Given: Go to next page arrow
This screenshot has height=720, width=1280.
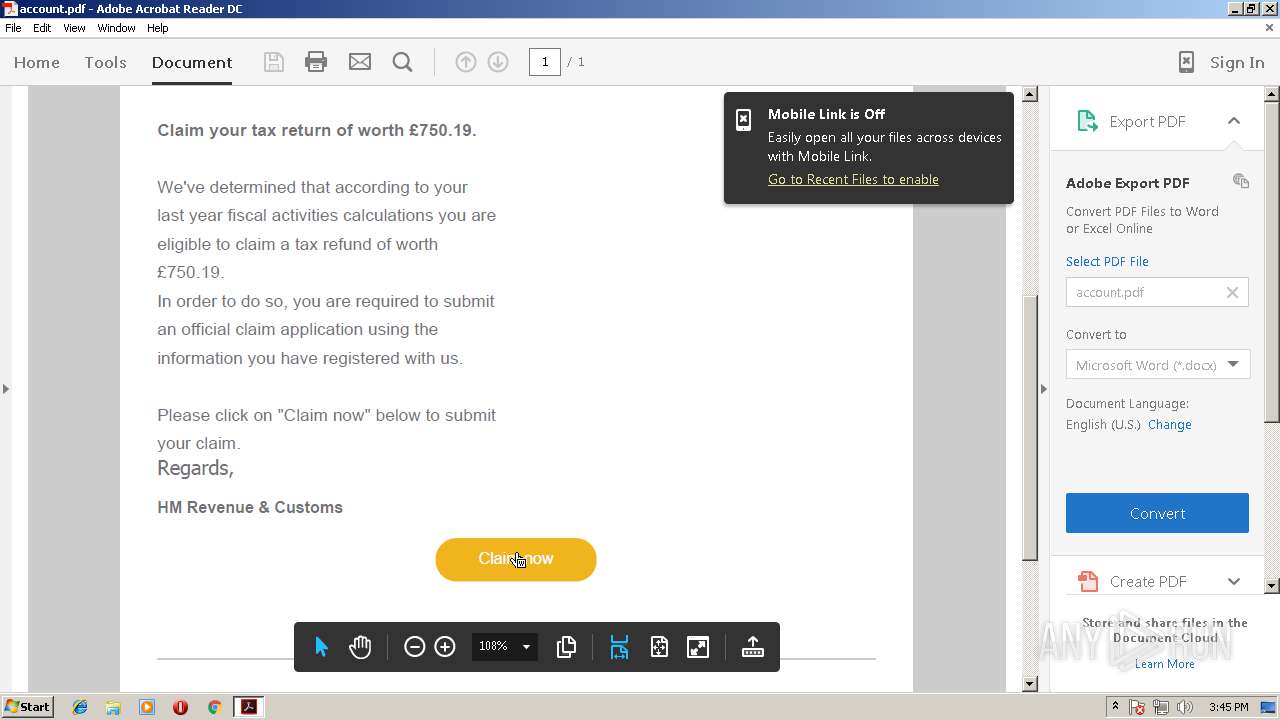Looking at the screenshot, I should [x=498, y=62].
